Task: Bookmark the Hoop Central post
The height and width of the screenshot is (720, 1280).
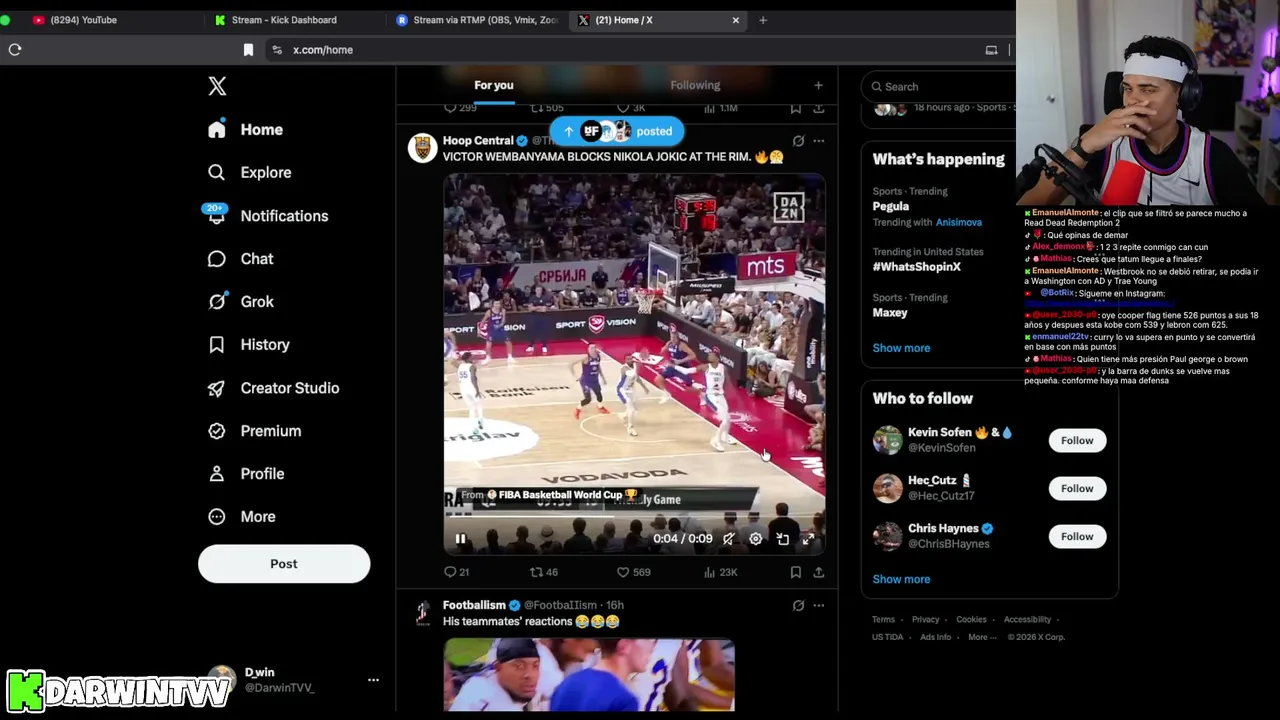Action: 796,572
